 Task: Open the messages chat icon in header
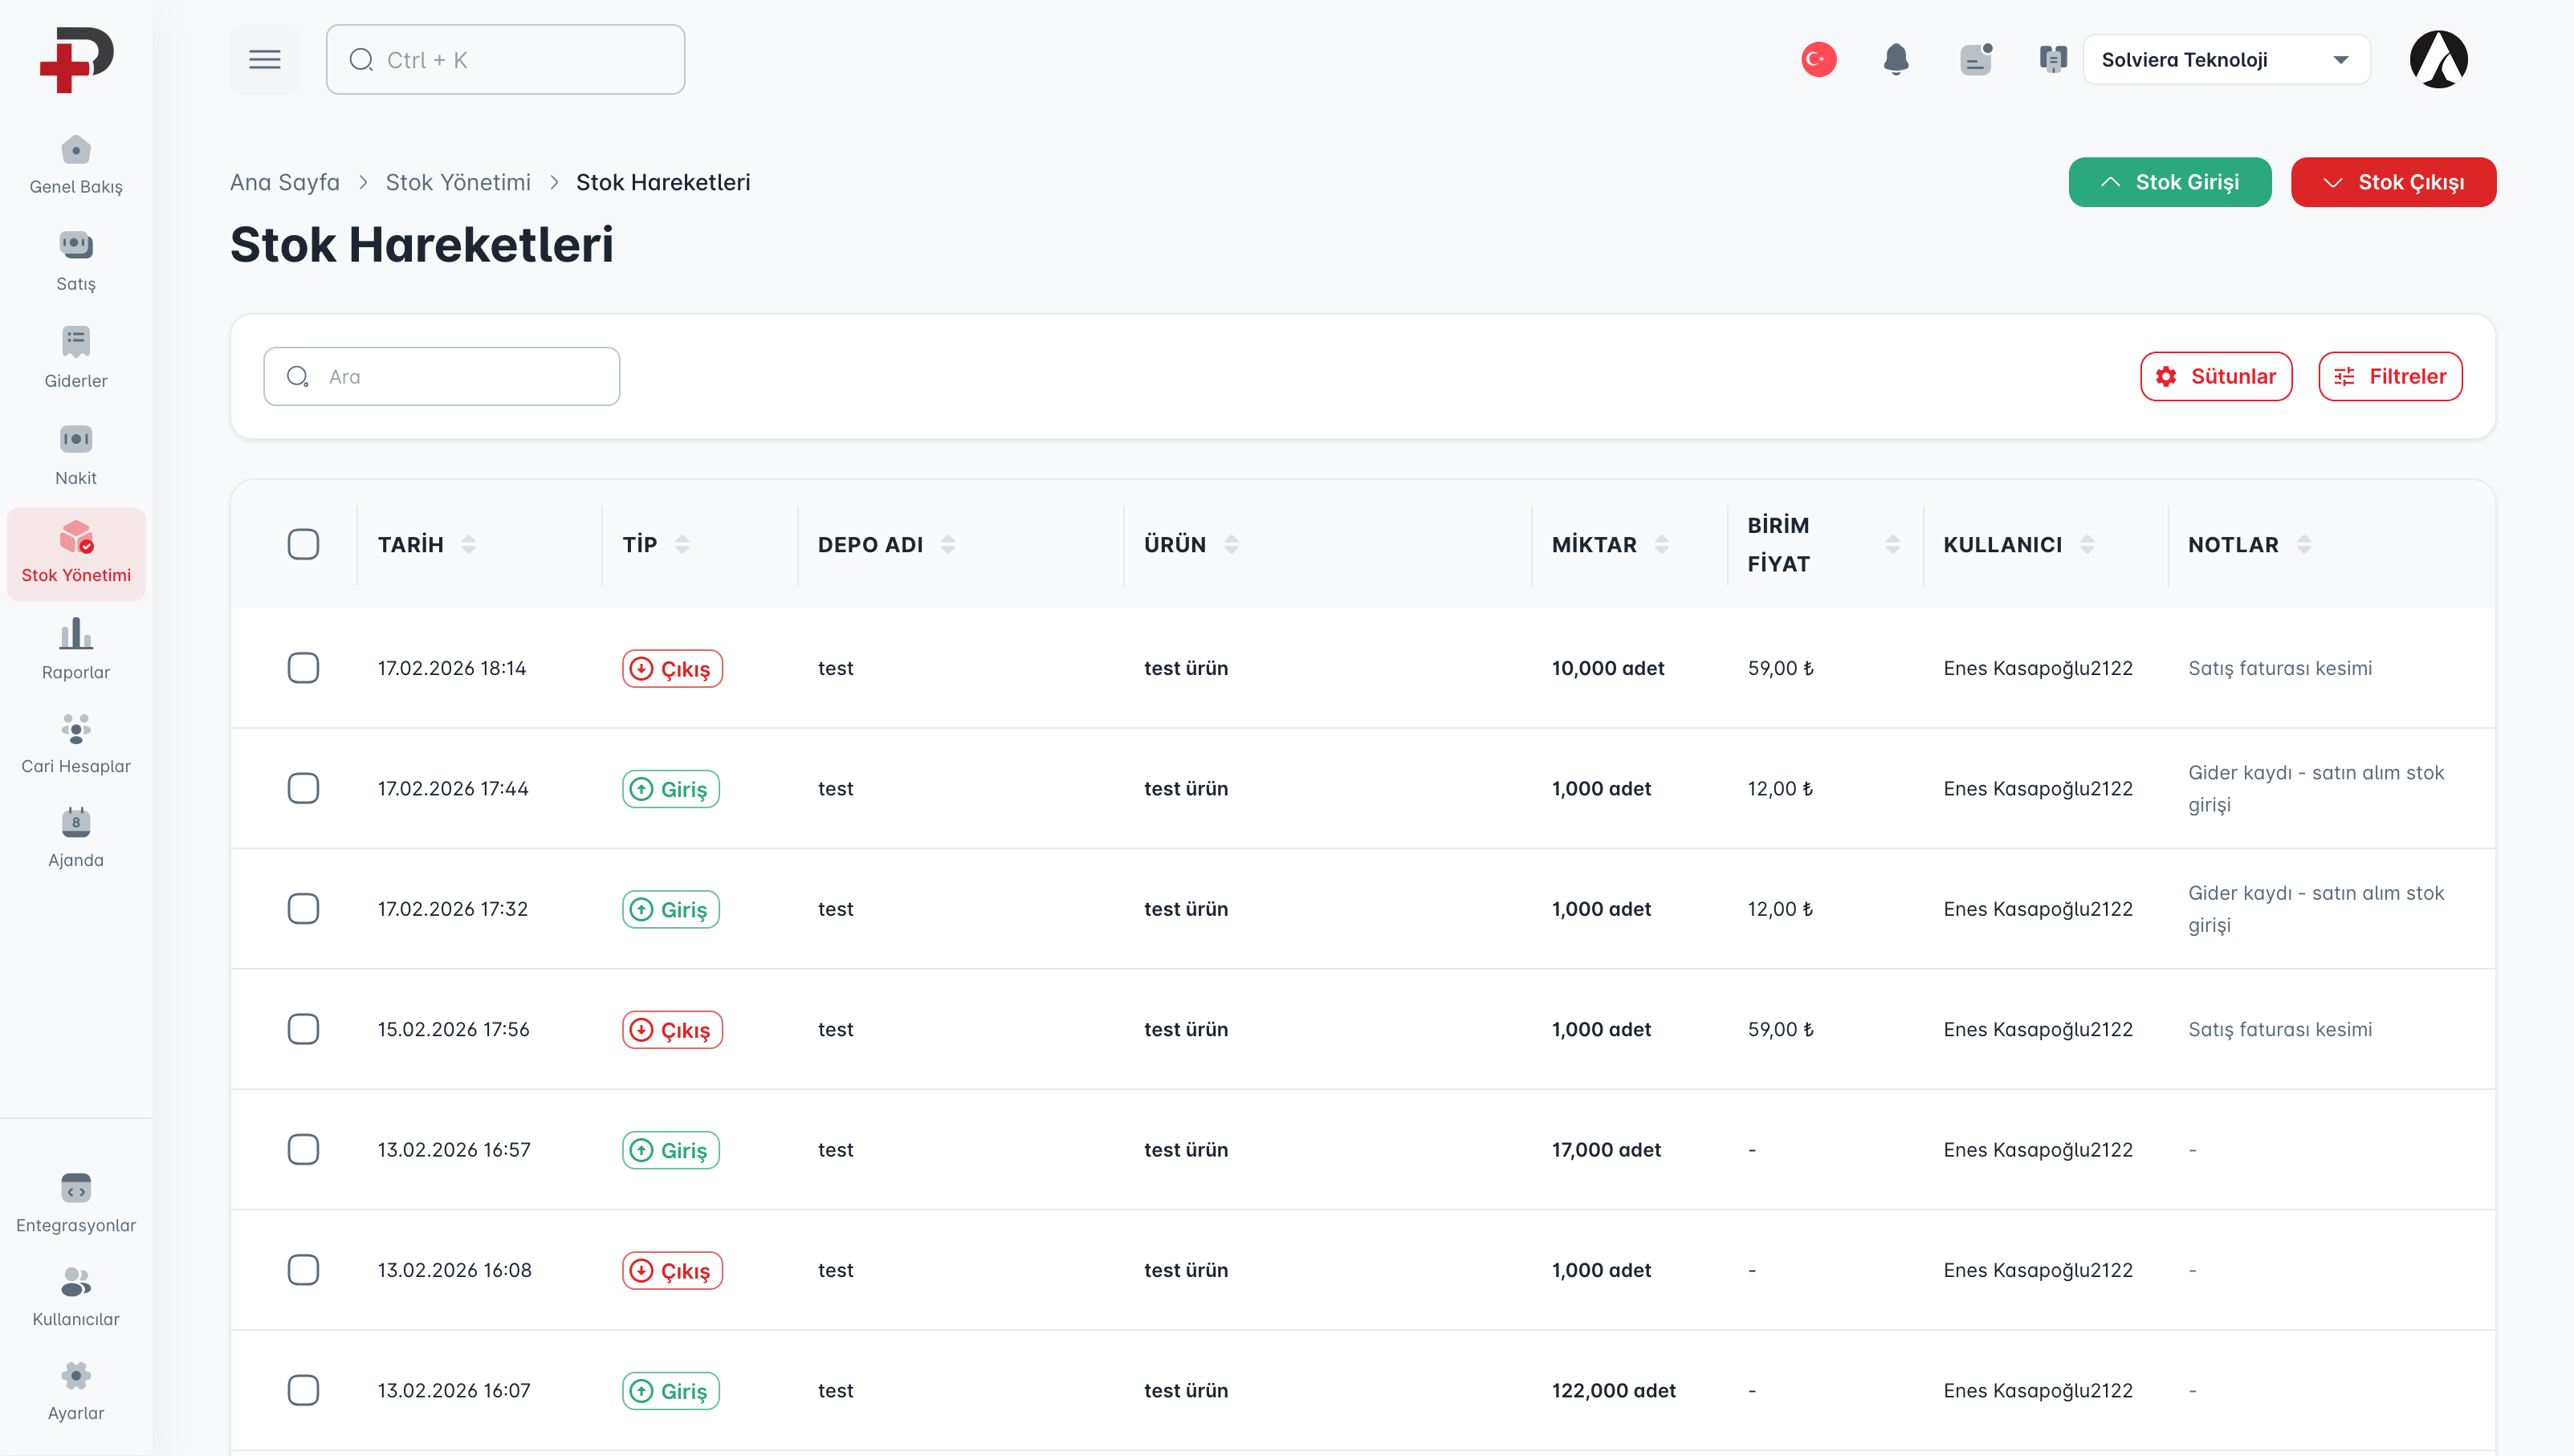pyautogui.click(x=1975, y=60)
